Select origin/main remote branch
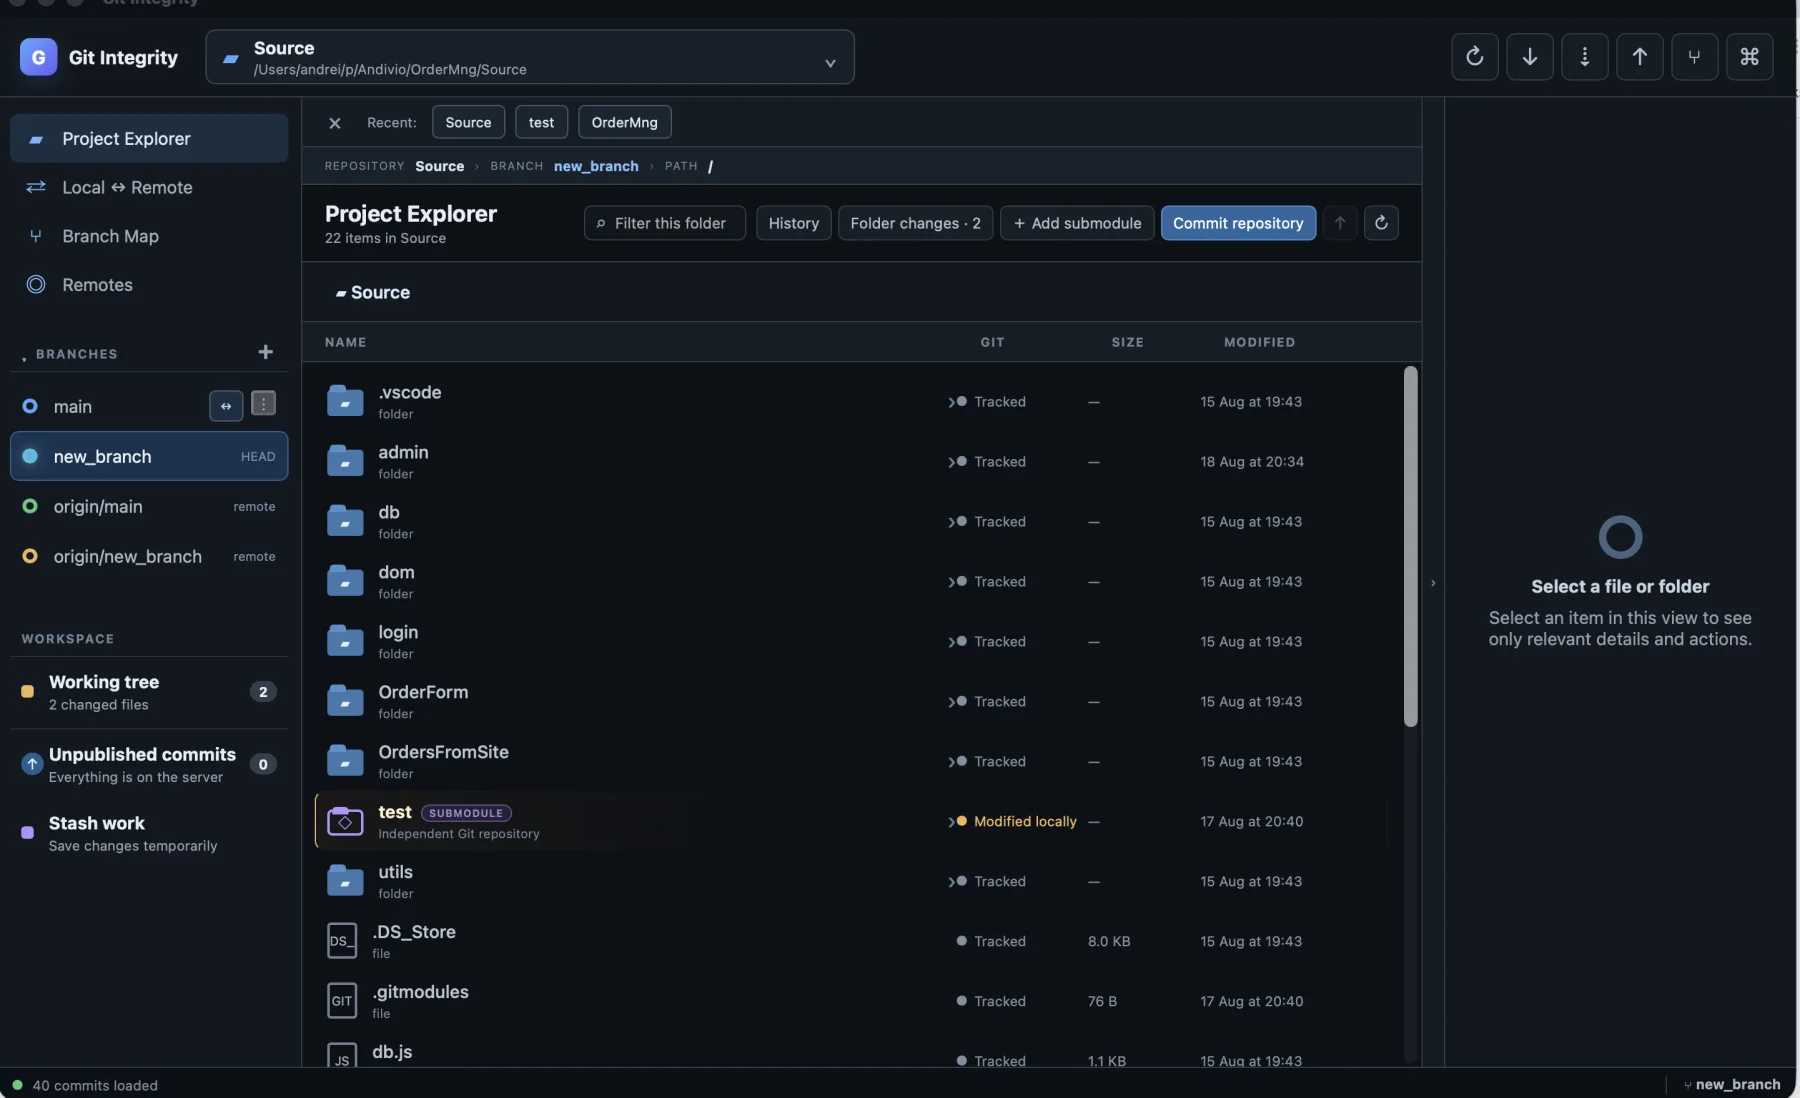Viewport: 1800px width, 1098px height. coord(149,506)
